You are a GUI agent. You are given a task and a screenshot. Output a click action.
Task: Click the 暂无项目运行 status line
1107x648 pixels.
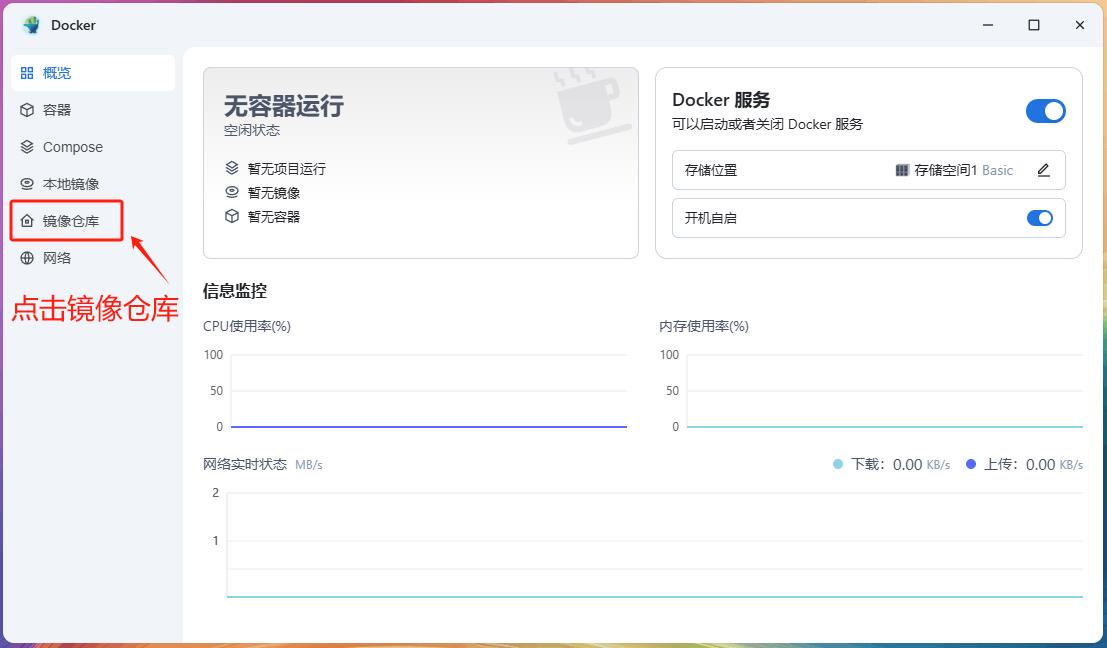[286, 169]
